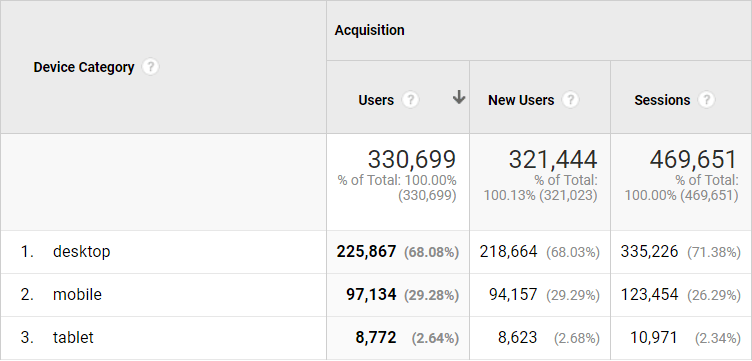Viewport: 752px width, 361px height.
Task: Select tablet new users value 8,623
Action: click(517, 338)
